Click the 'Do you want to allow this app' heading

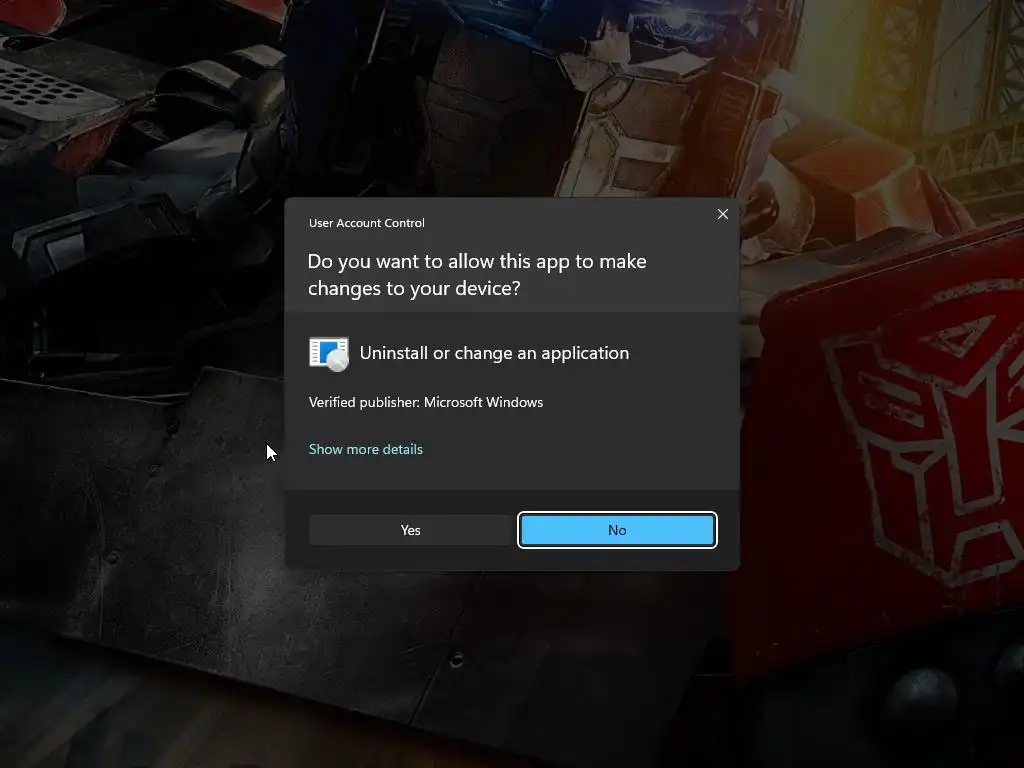pyautogui.click(x=477, y=274)
